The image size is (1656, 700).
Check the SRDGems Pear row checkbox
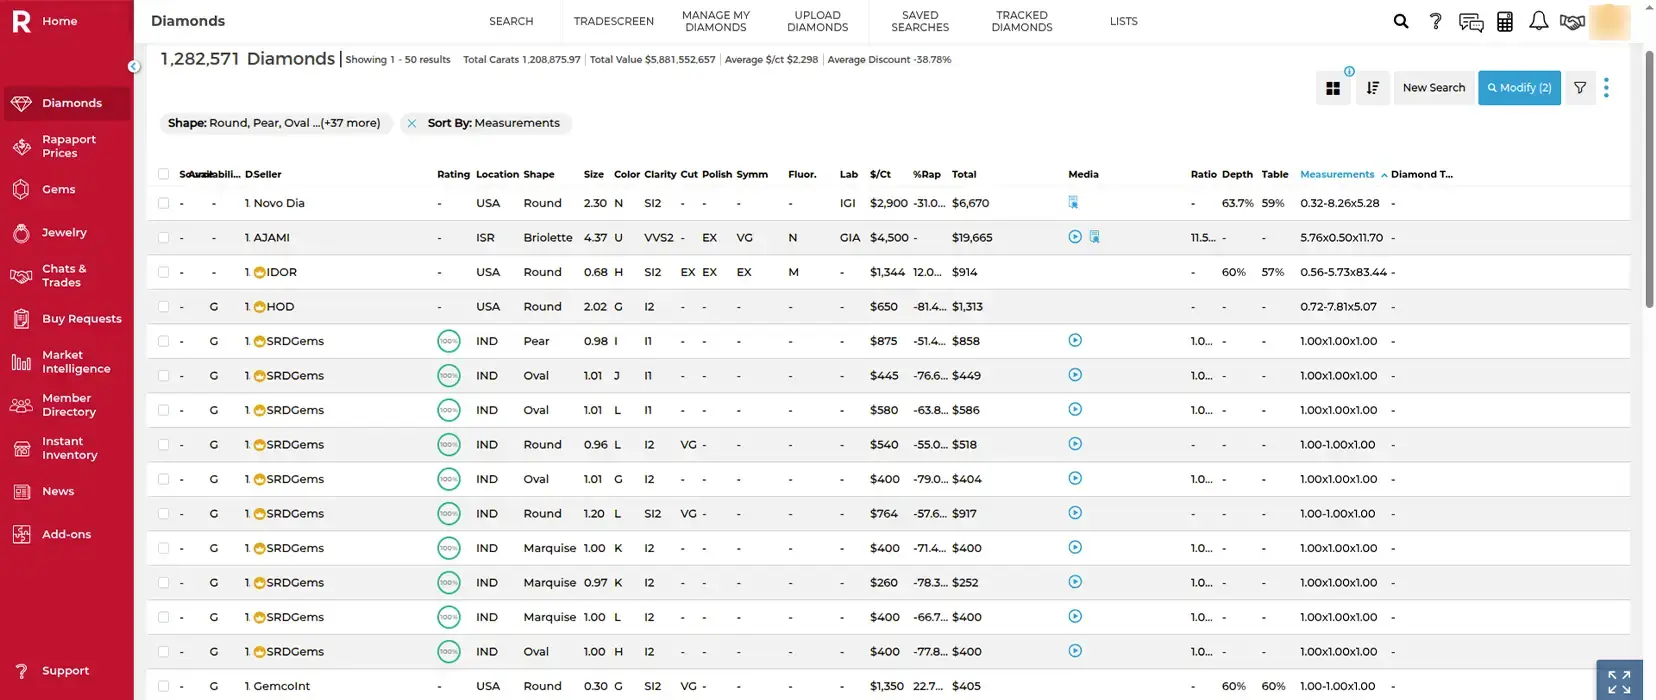(x=164, y=341)
